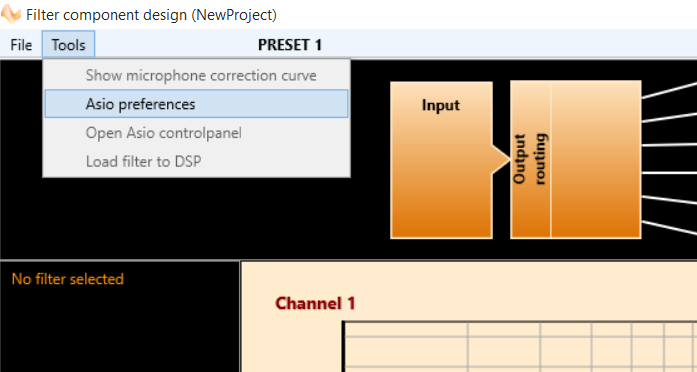This screenshot has width=697, height=372.
Task: Click the No filter selected text
Action: [x=68, y=279]
